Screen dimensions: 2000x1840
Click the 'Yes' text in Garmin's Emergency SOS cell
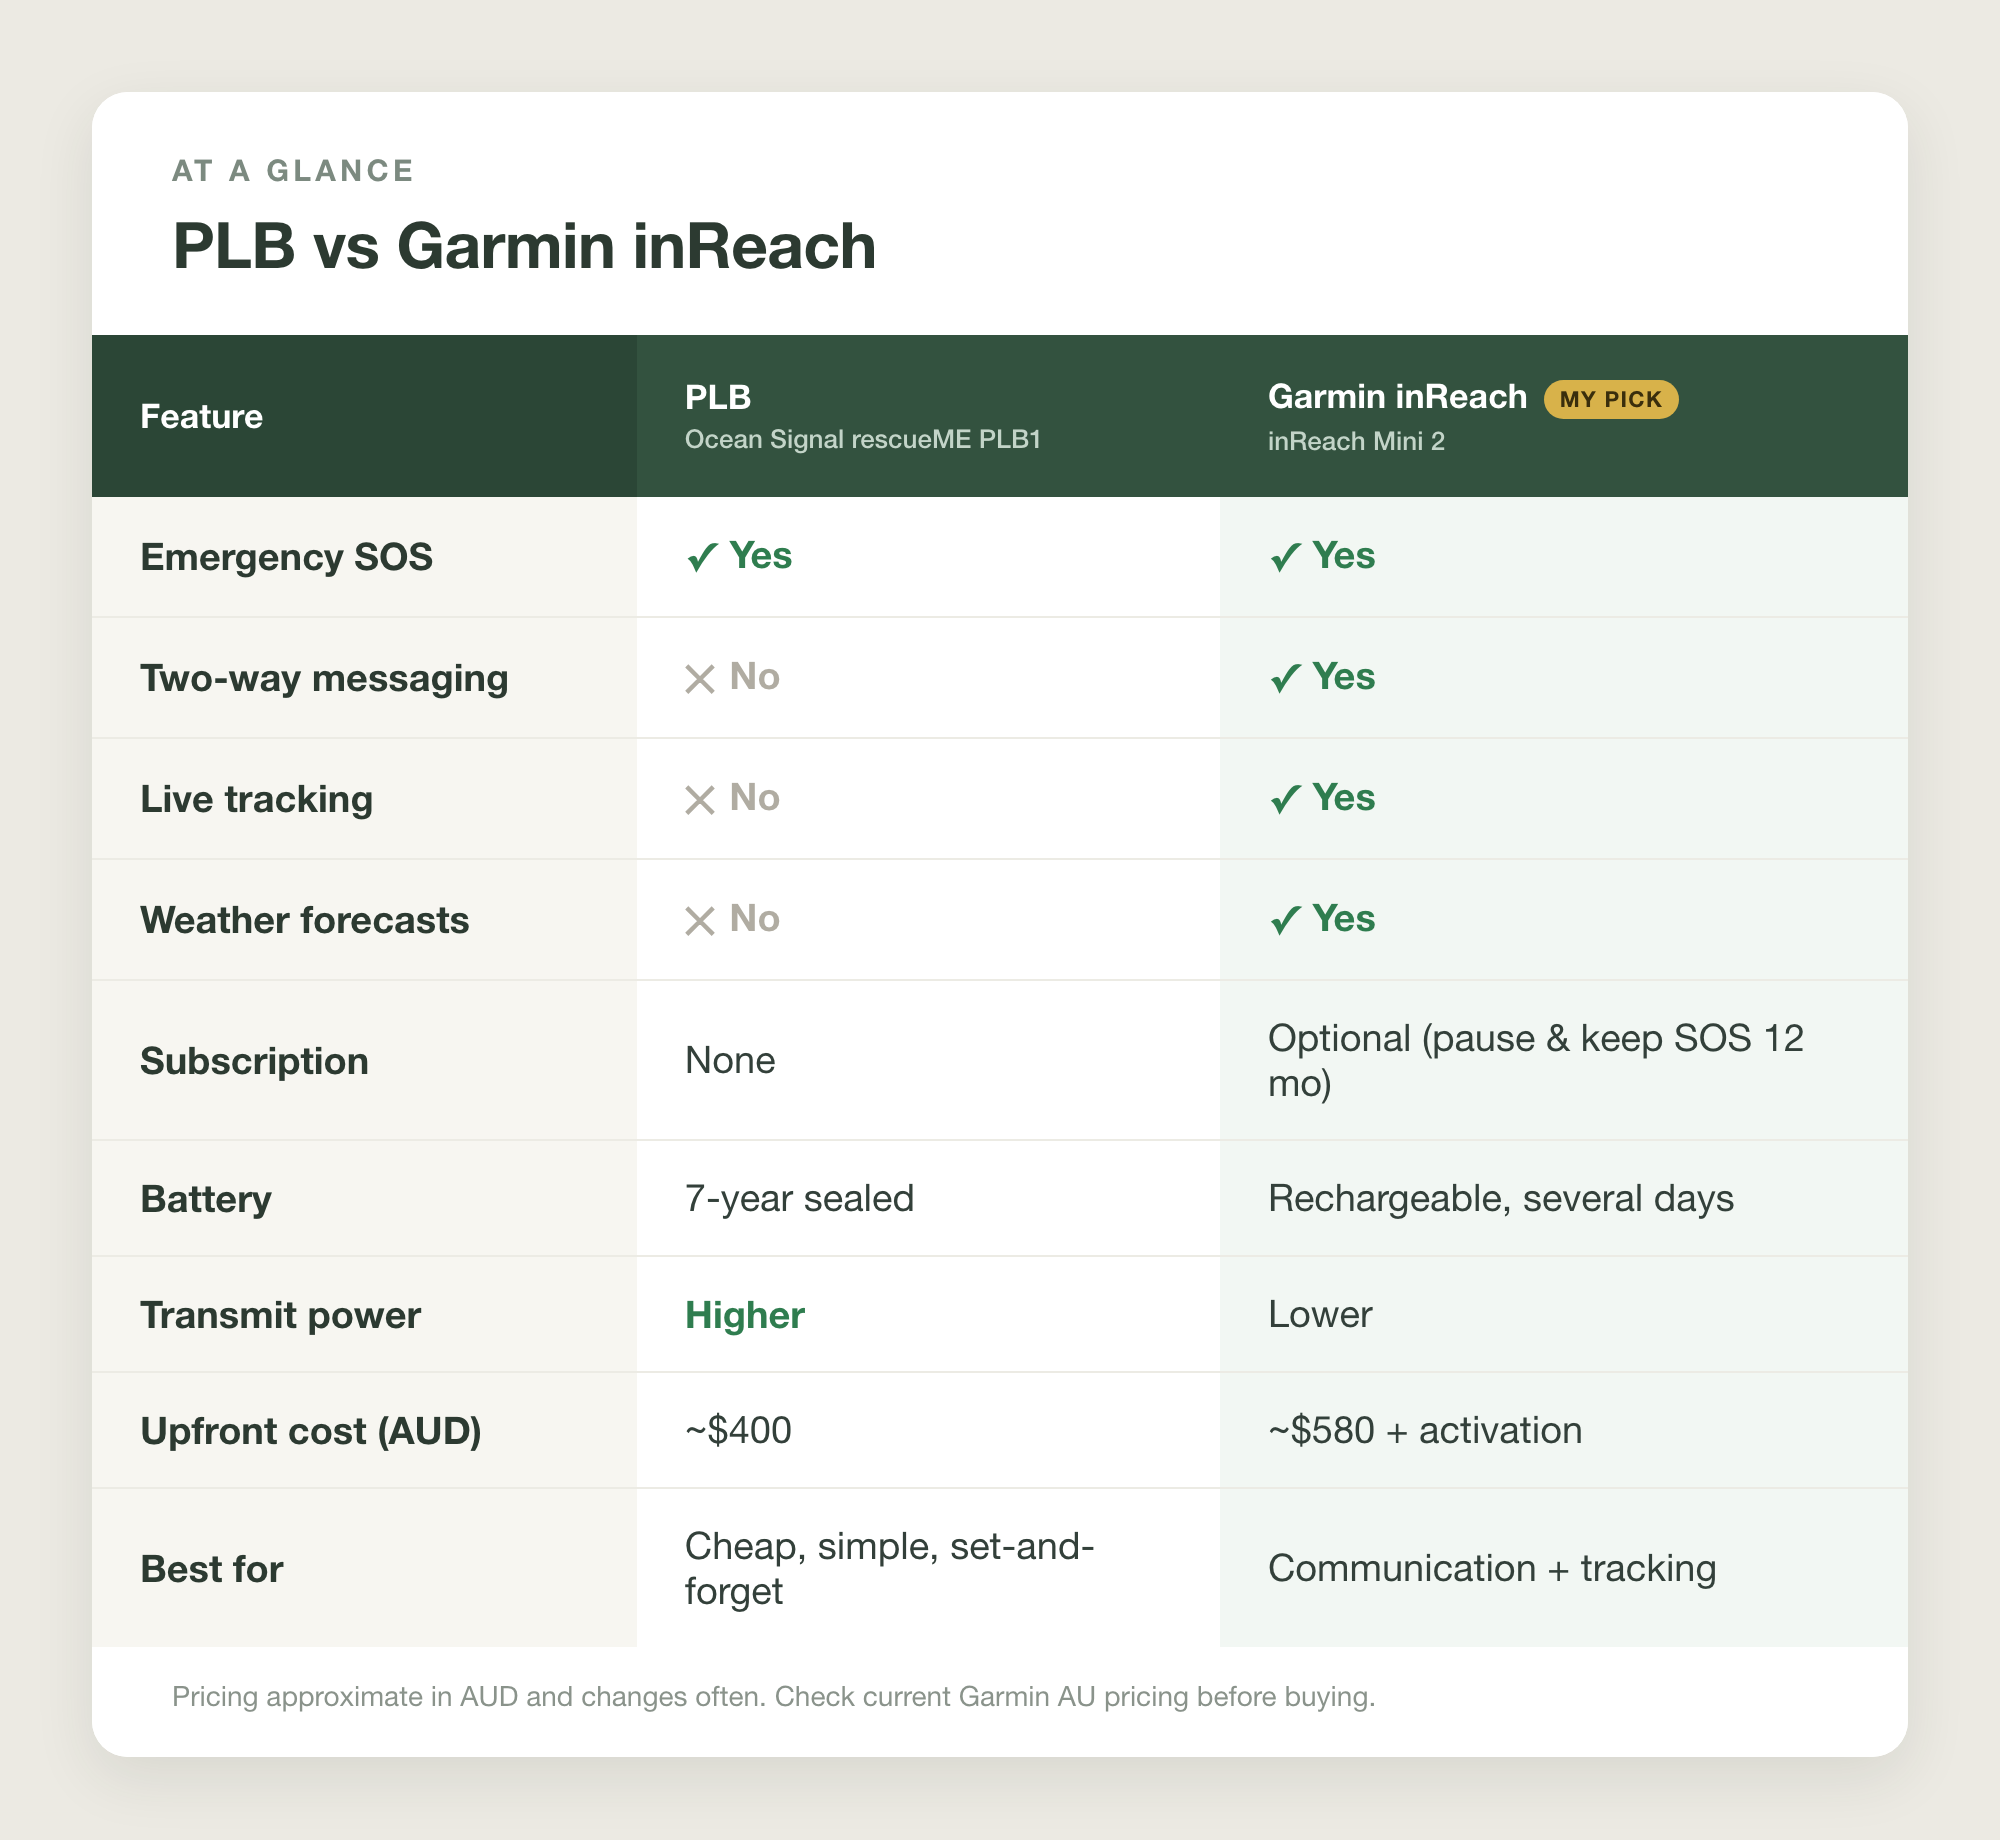[1344, 556]
